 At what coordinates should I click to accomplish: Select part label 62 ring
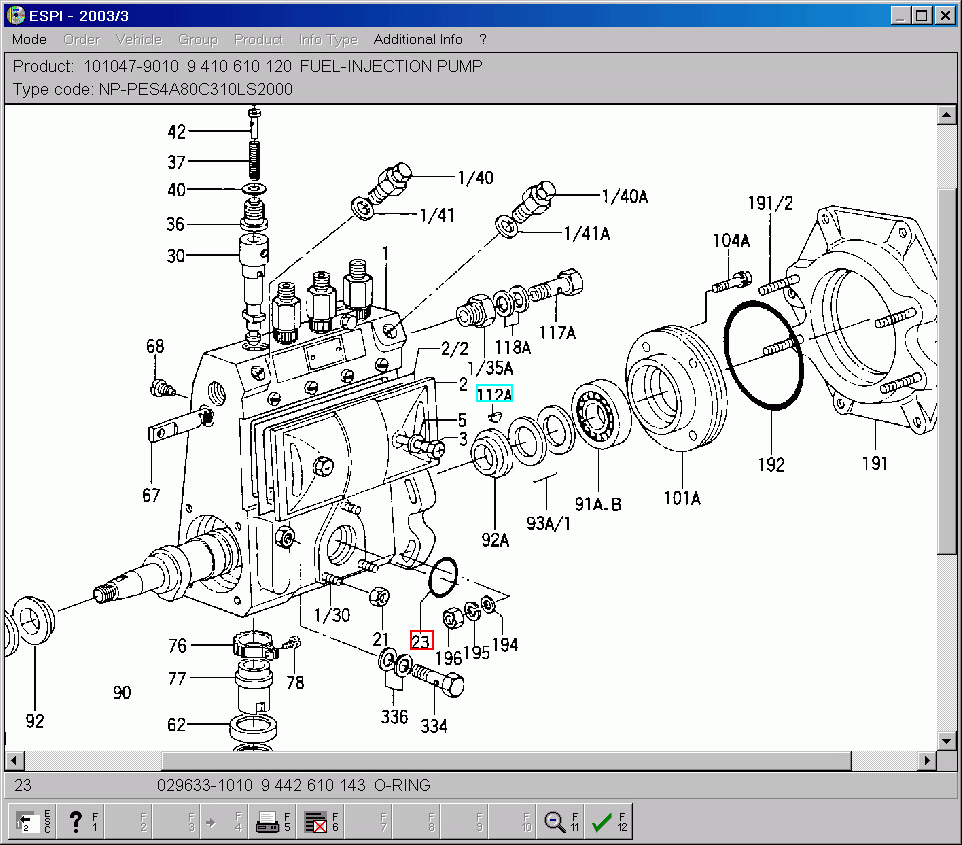(x=177, y=725)
